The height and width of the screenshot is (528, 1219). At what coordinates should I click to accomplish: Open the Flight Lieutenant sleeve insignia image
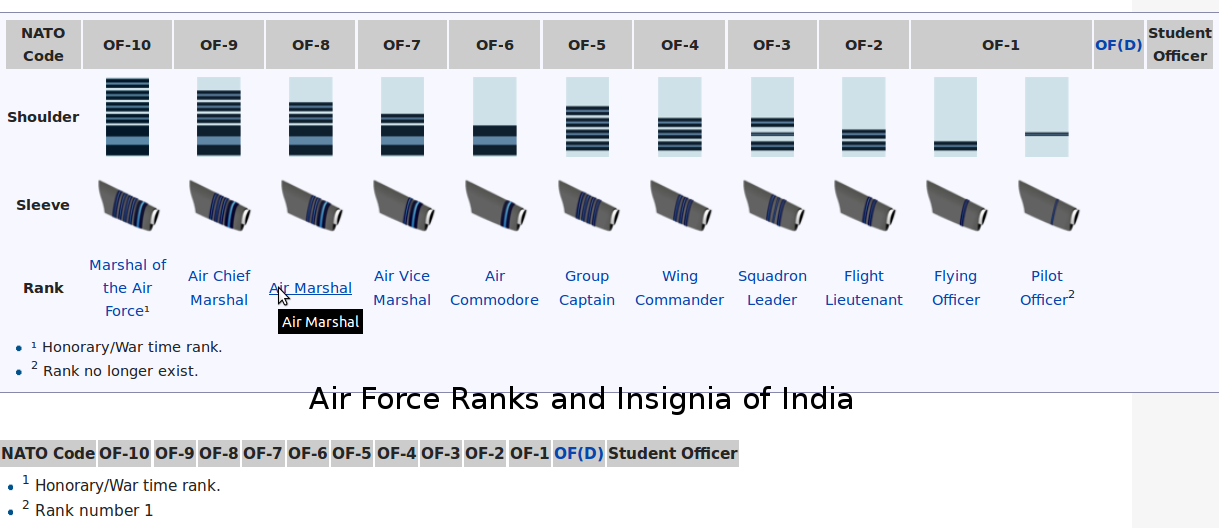864,205
